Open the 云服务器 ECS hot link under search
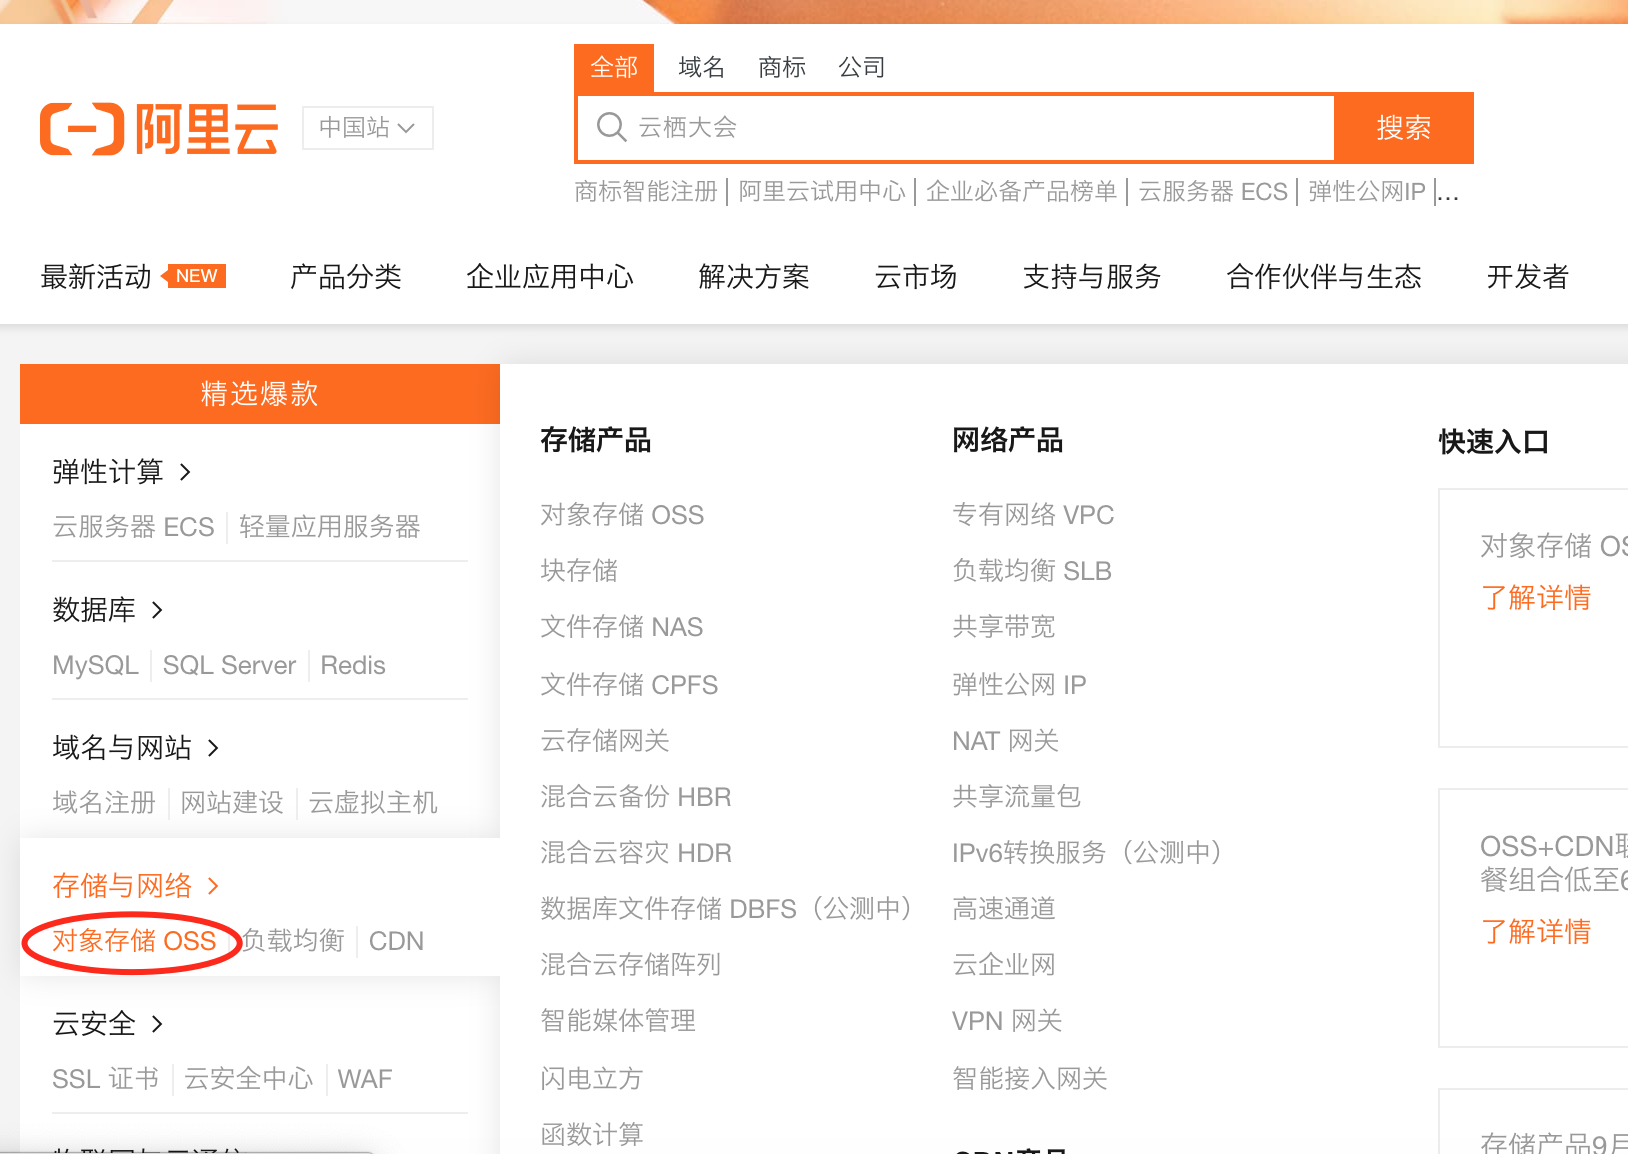Viewport: 1628px width, 1154px height. (x=1213, y=191)
